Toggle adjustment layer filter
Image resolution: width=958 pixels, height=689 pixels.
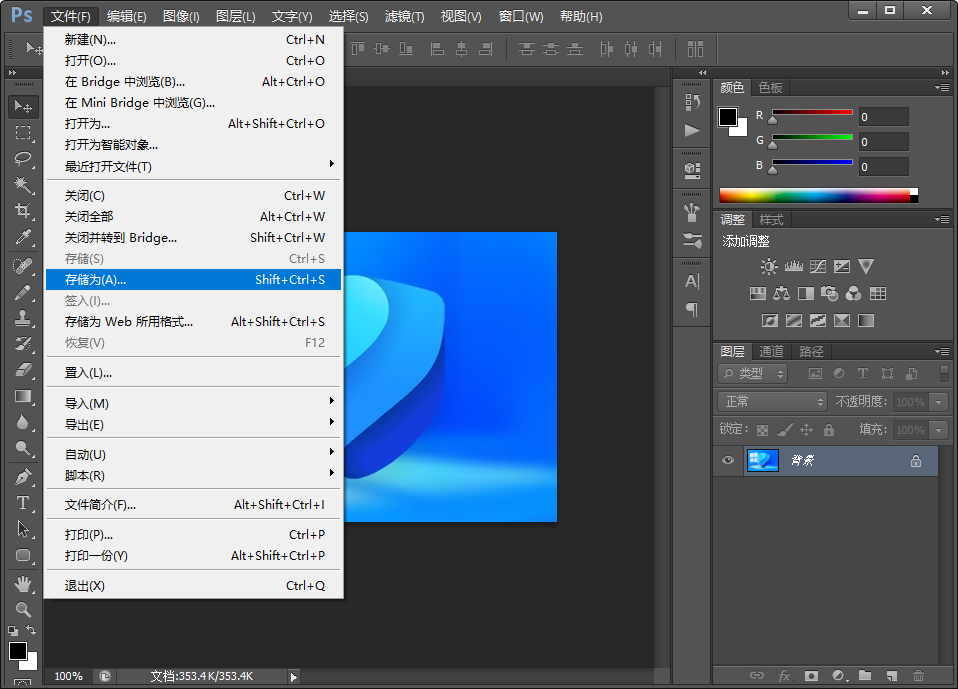click(x=839, y=373)
